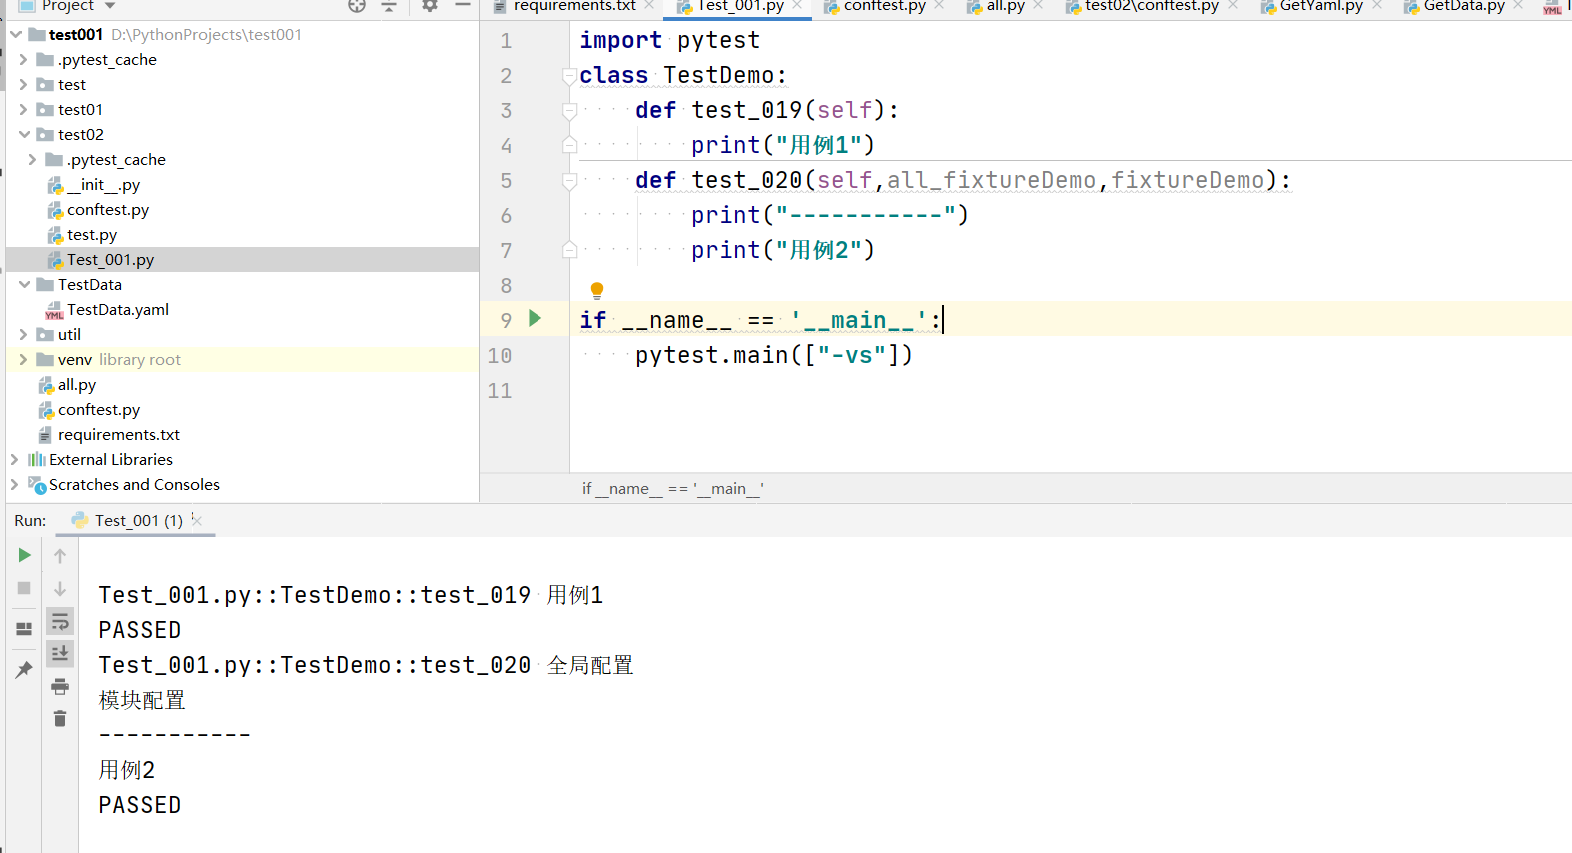Click line number 4 in the gutter

[506, 145]
